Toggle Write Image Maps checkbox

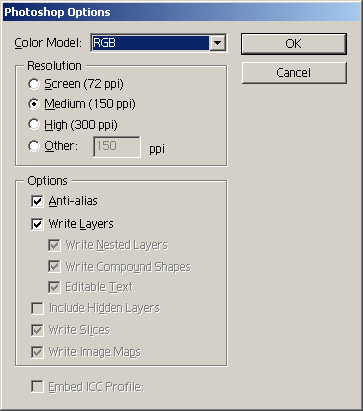37,352
